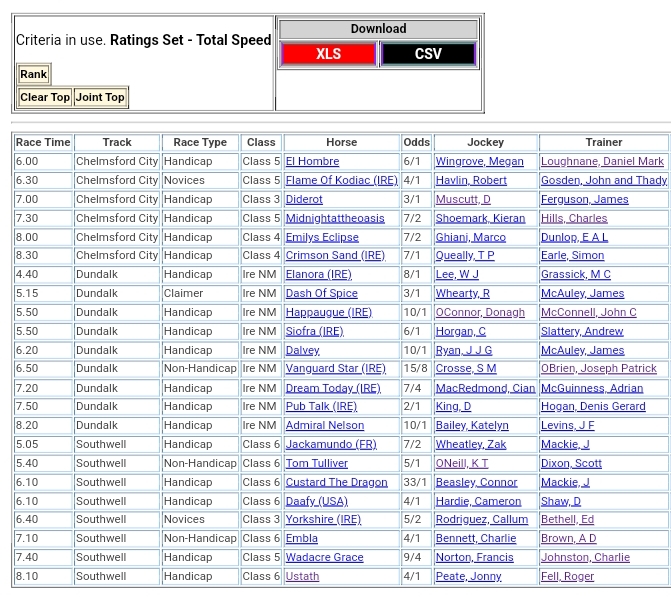Click the Joint Top button

pos(100,97)
